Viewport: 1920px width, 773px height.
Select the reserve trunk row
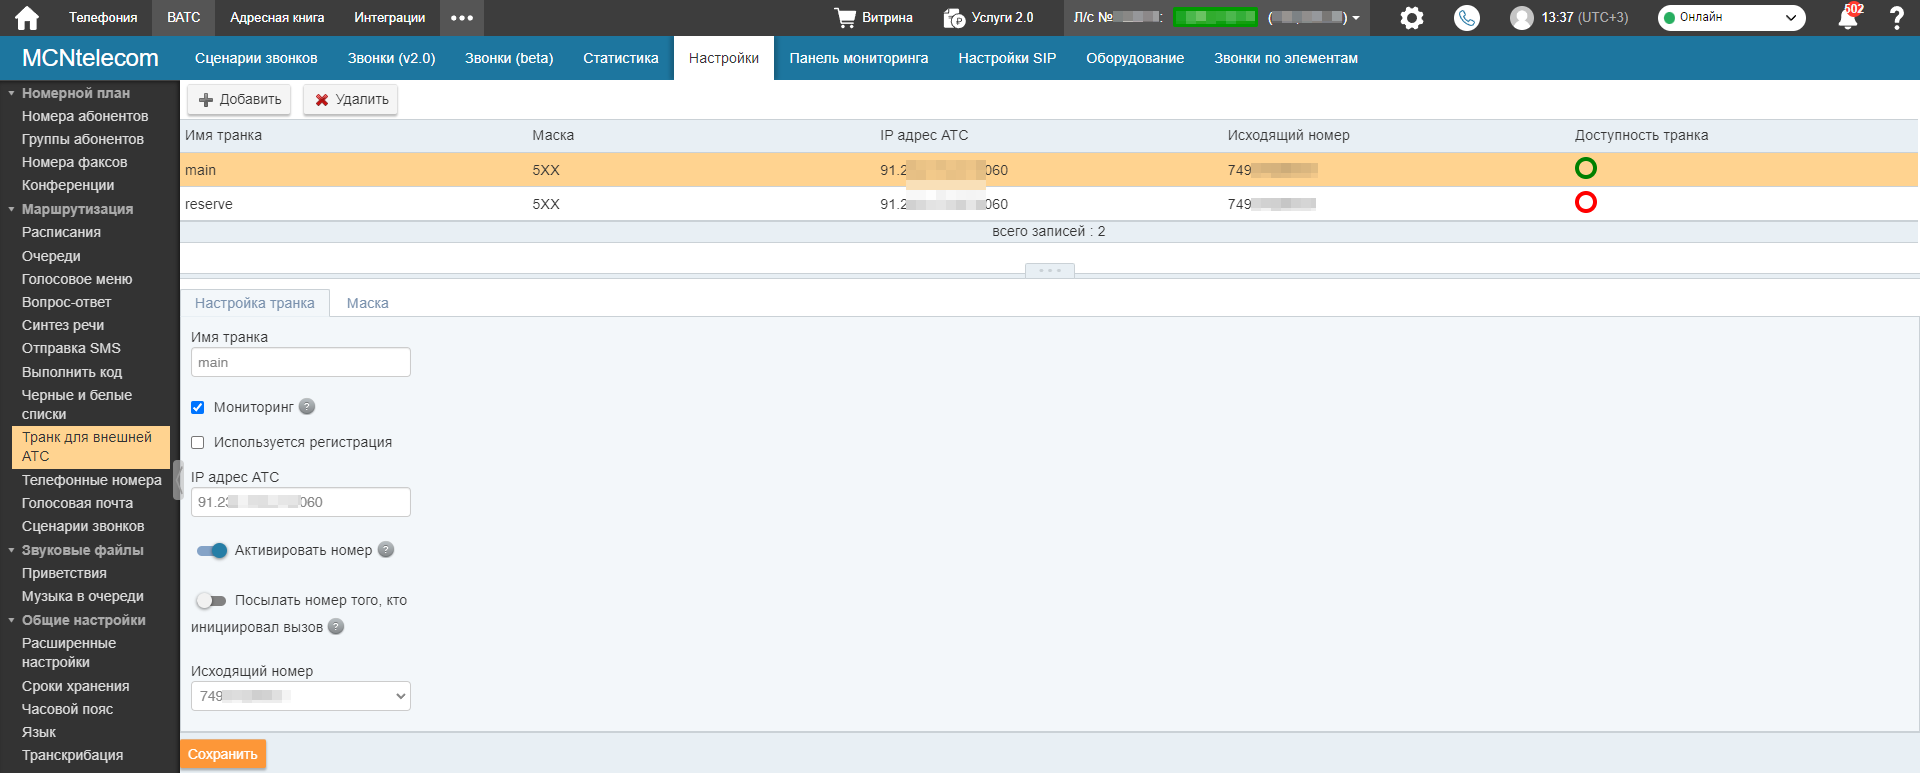1049,204
